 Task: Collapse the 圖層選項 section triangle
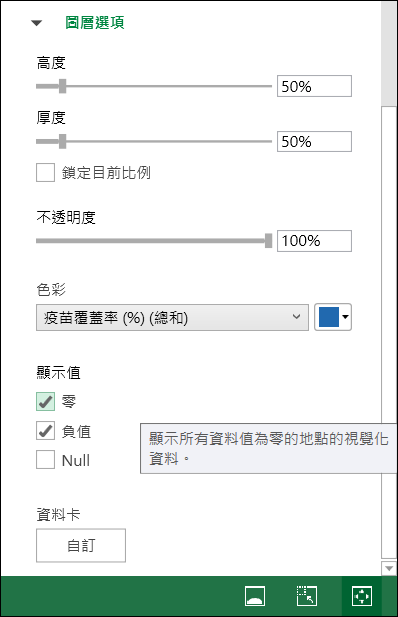37,23
